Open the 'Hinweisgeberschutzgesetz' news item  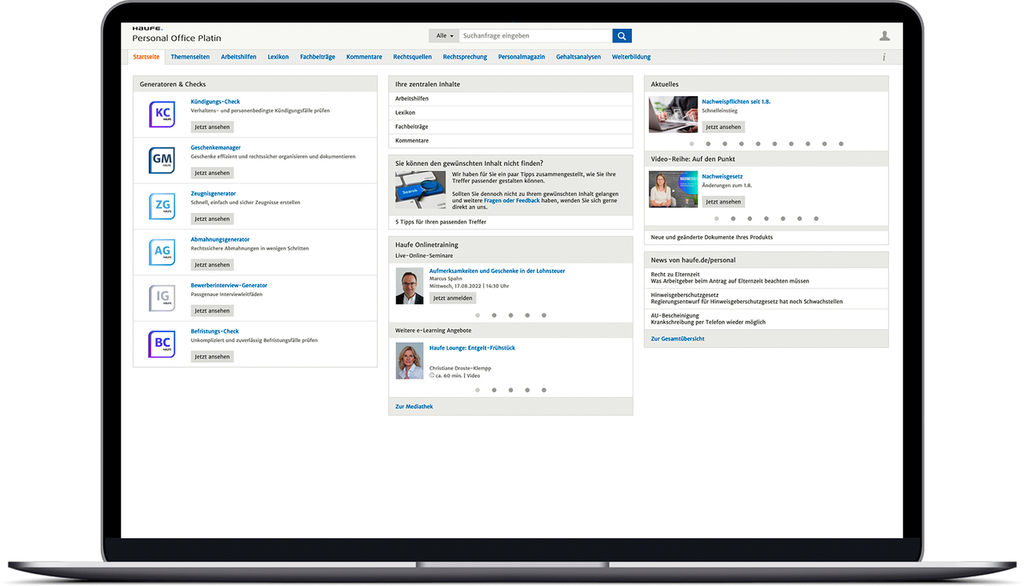766,299
